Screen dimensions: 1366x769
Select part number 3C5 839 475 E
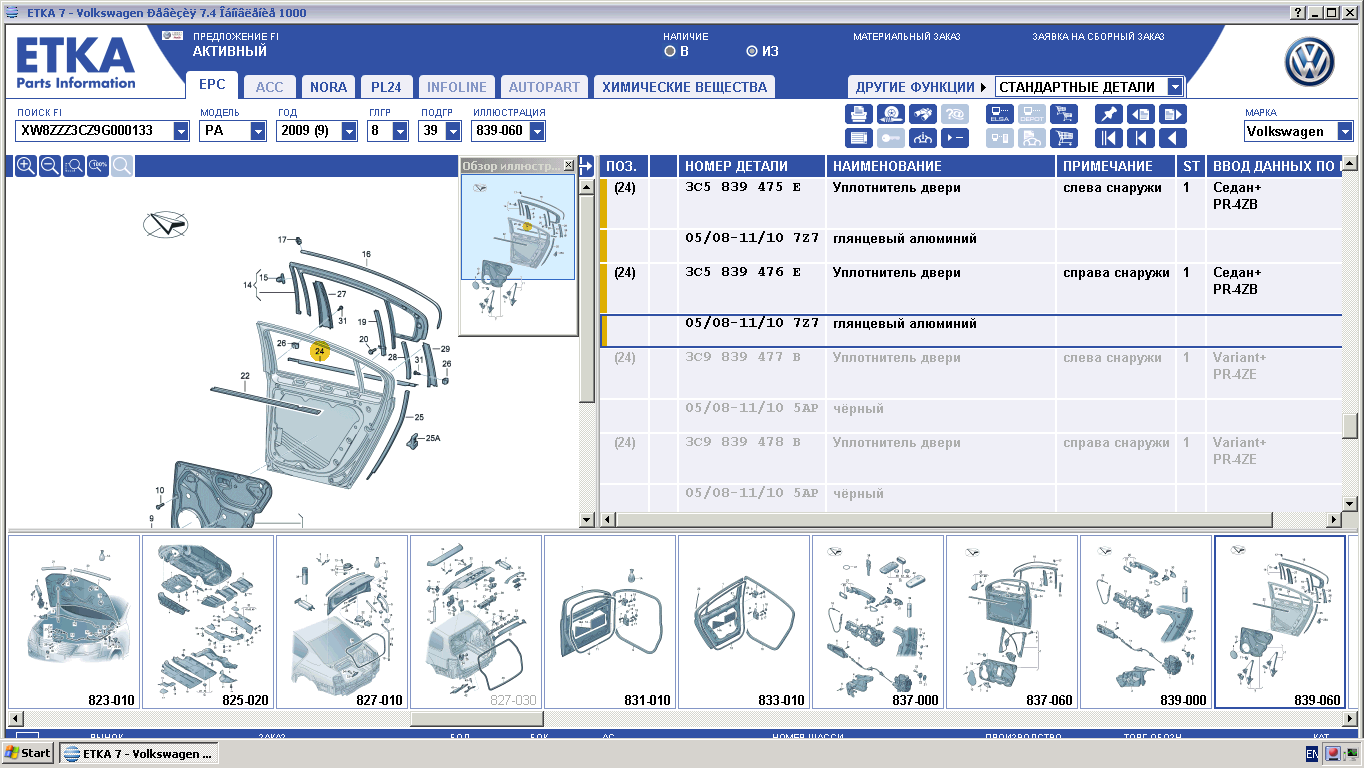pyautogui.click(x=743, y=188)
